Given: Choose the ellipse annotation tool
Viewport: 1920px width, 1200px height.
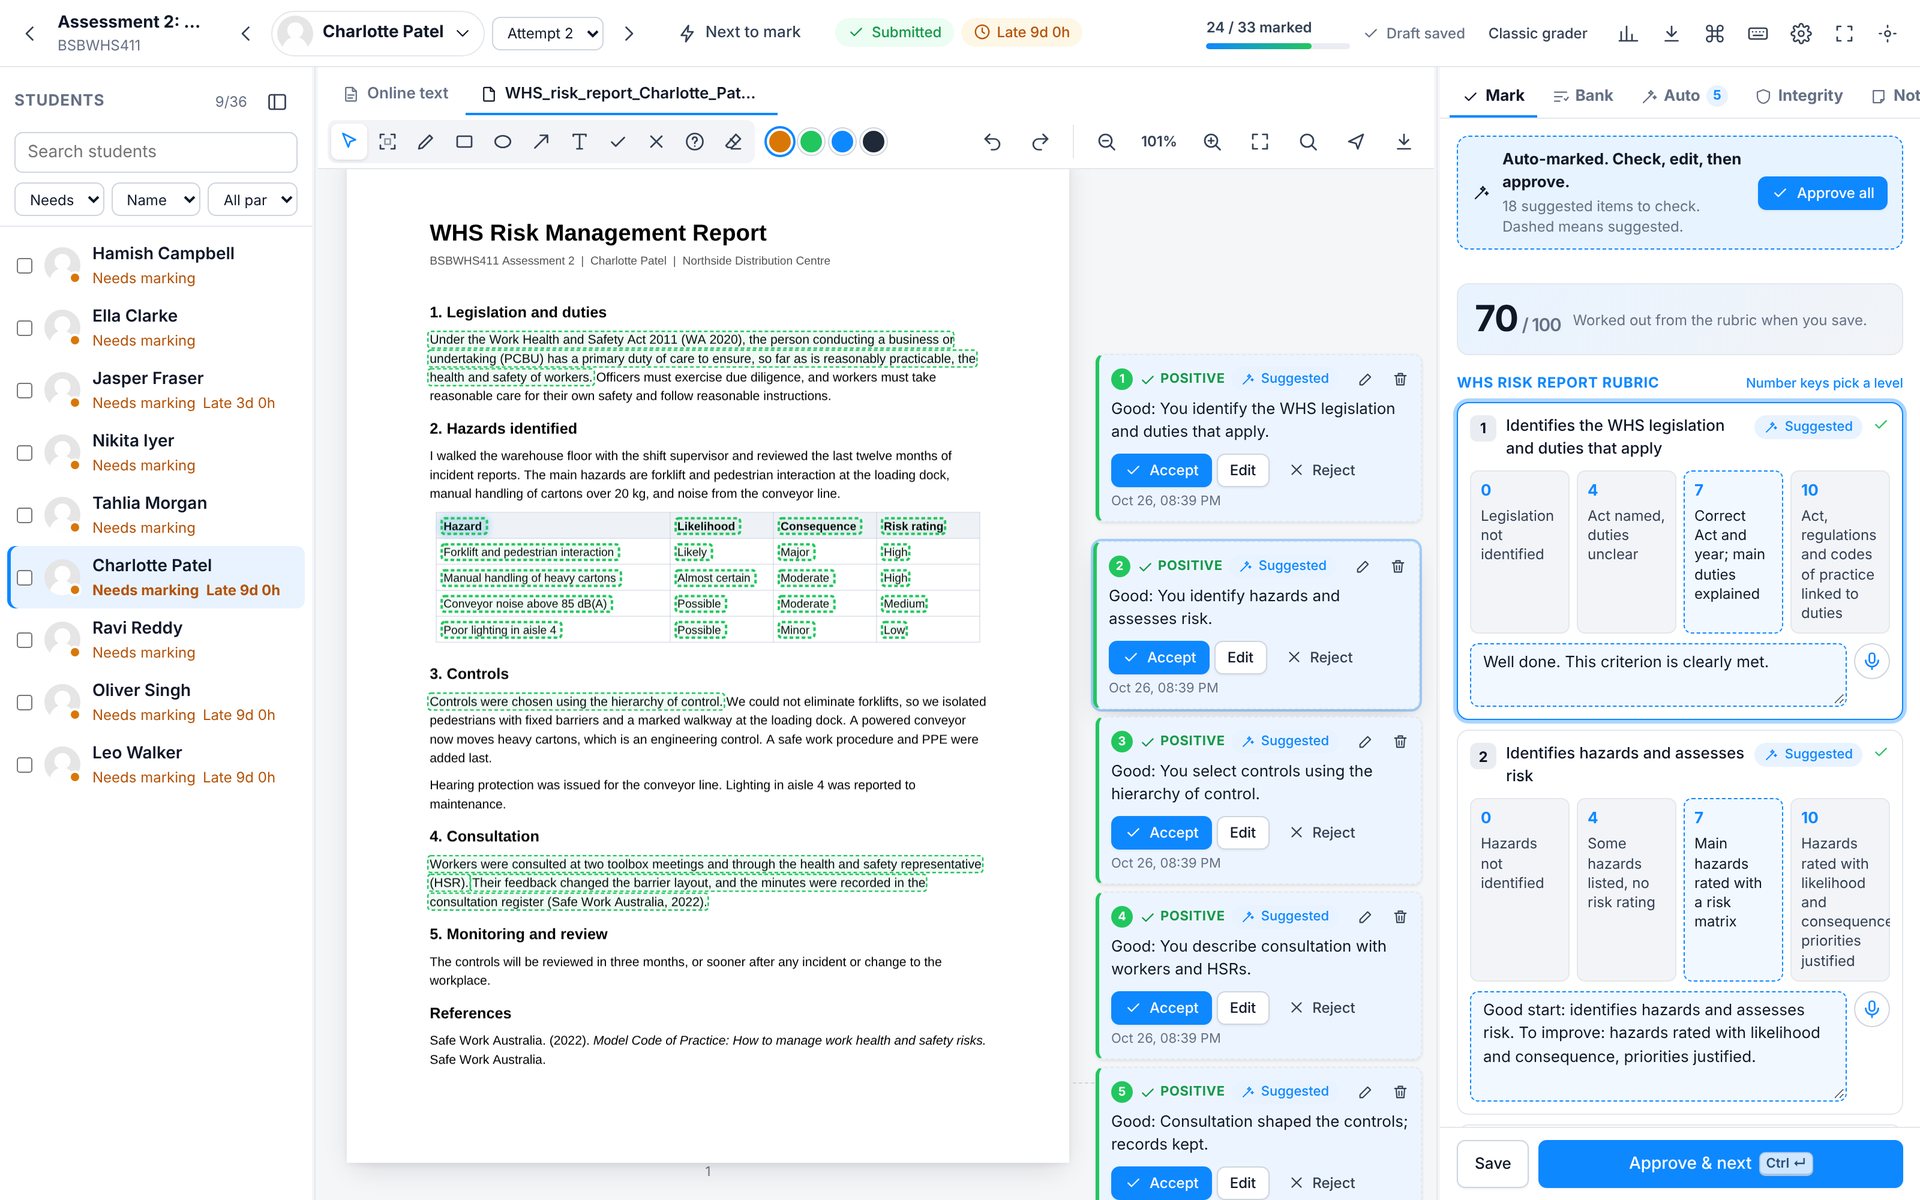Looking at the screenshot, I should coord(503,142).
